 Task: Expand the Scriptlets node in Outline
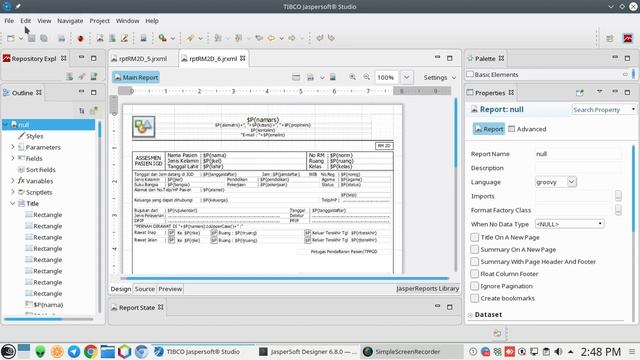(x=13, y=192)
